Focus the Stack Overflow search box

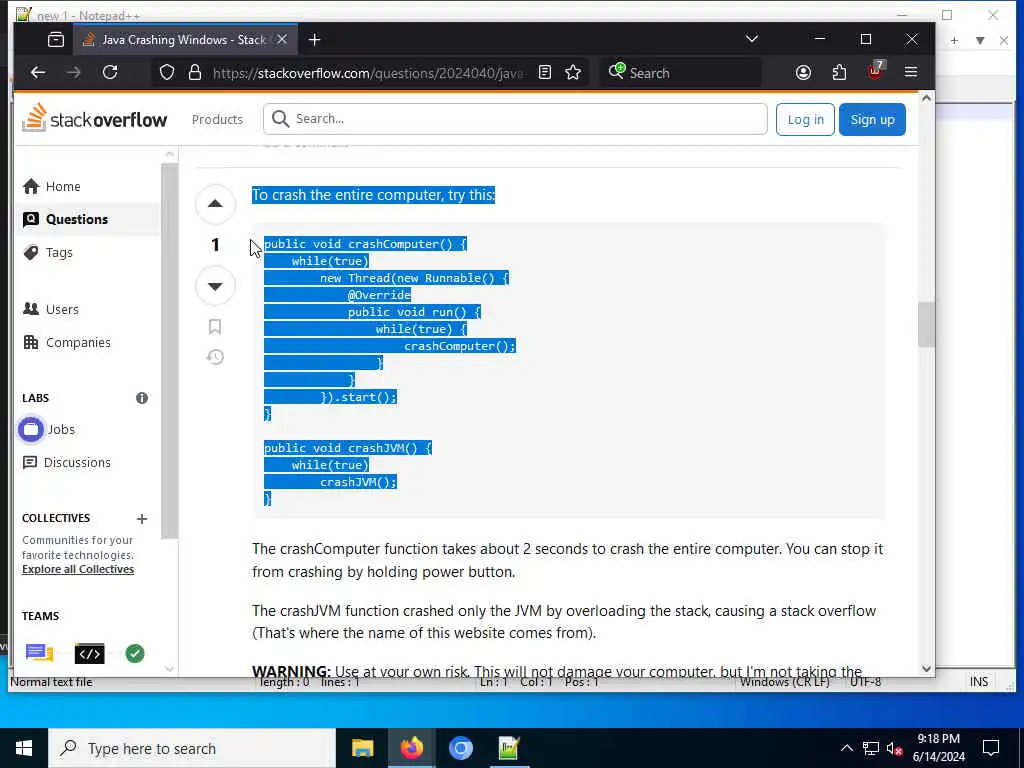515,119
